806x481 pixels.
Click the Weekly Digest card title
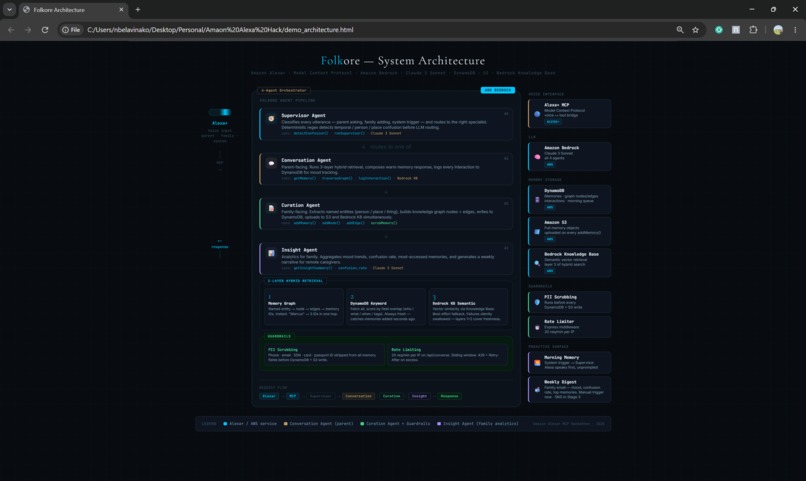[x=560, y=382]
